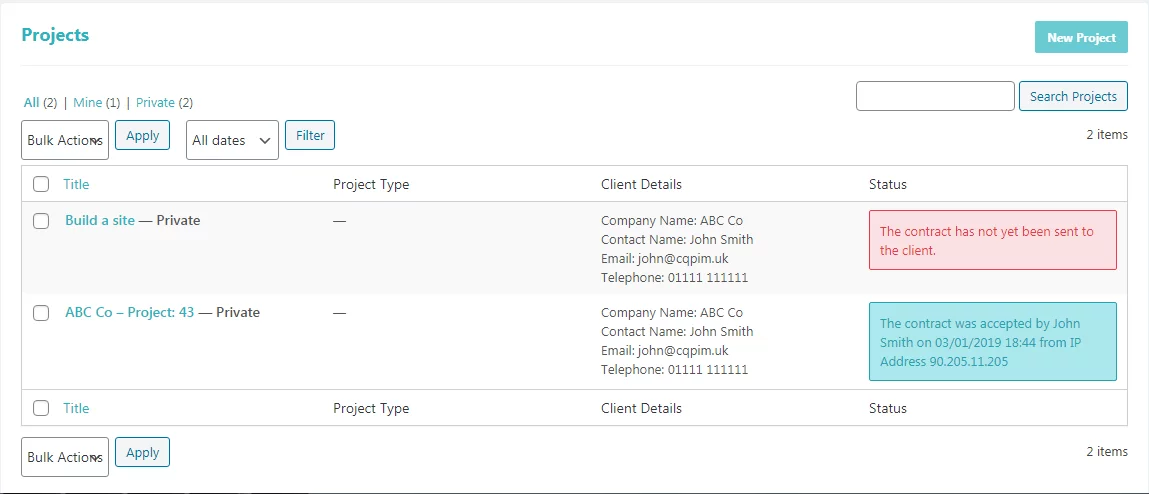The image size is (1149, 494).
Task: Sort by Title column header
Action: (76, 184)
